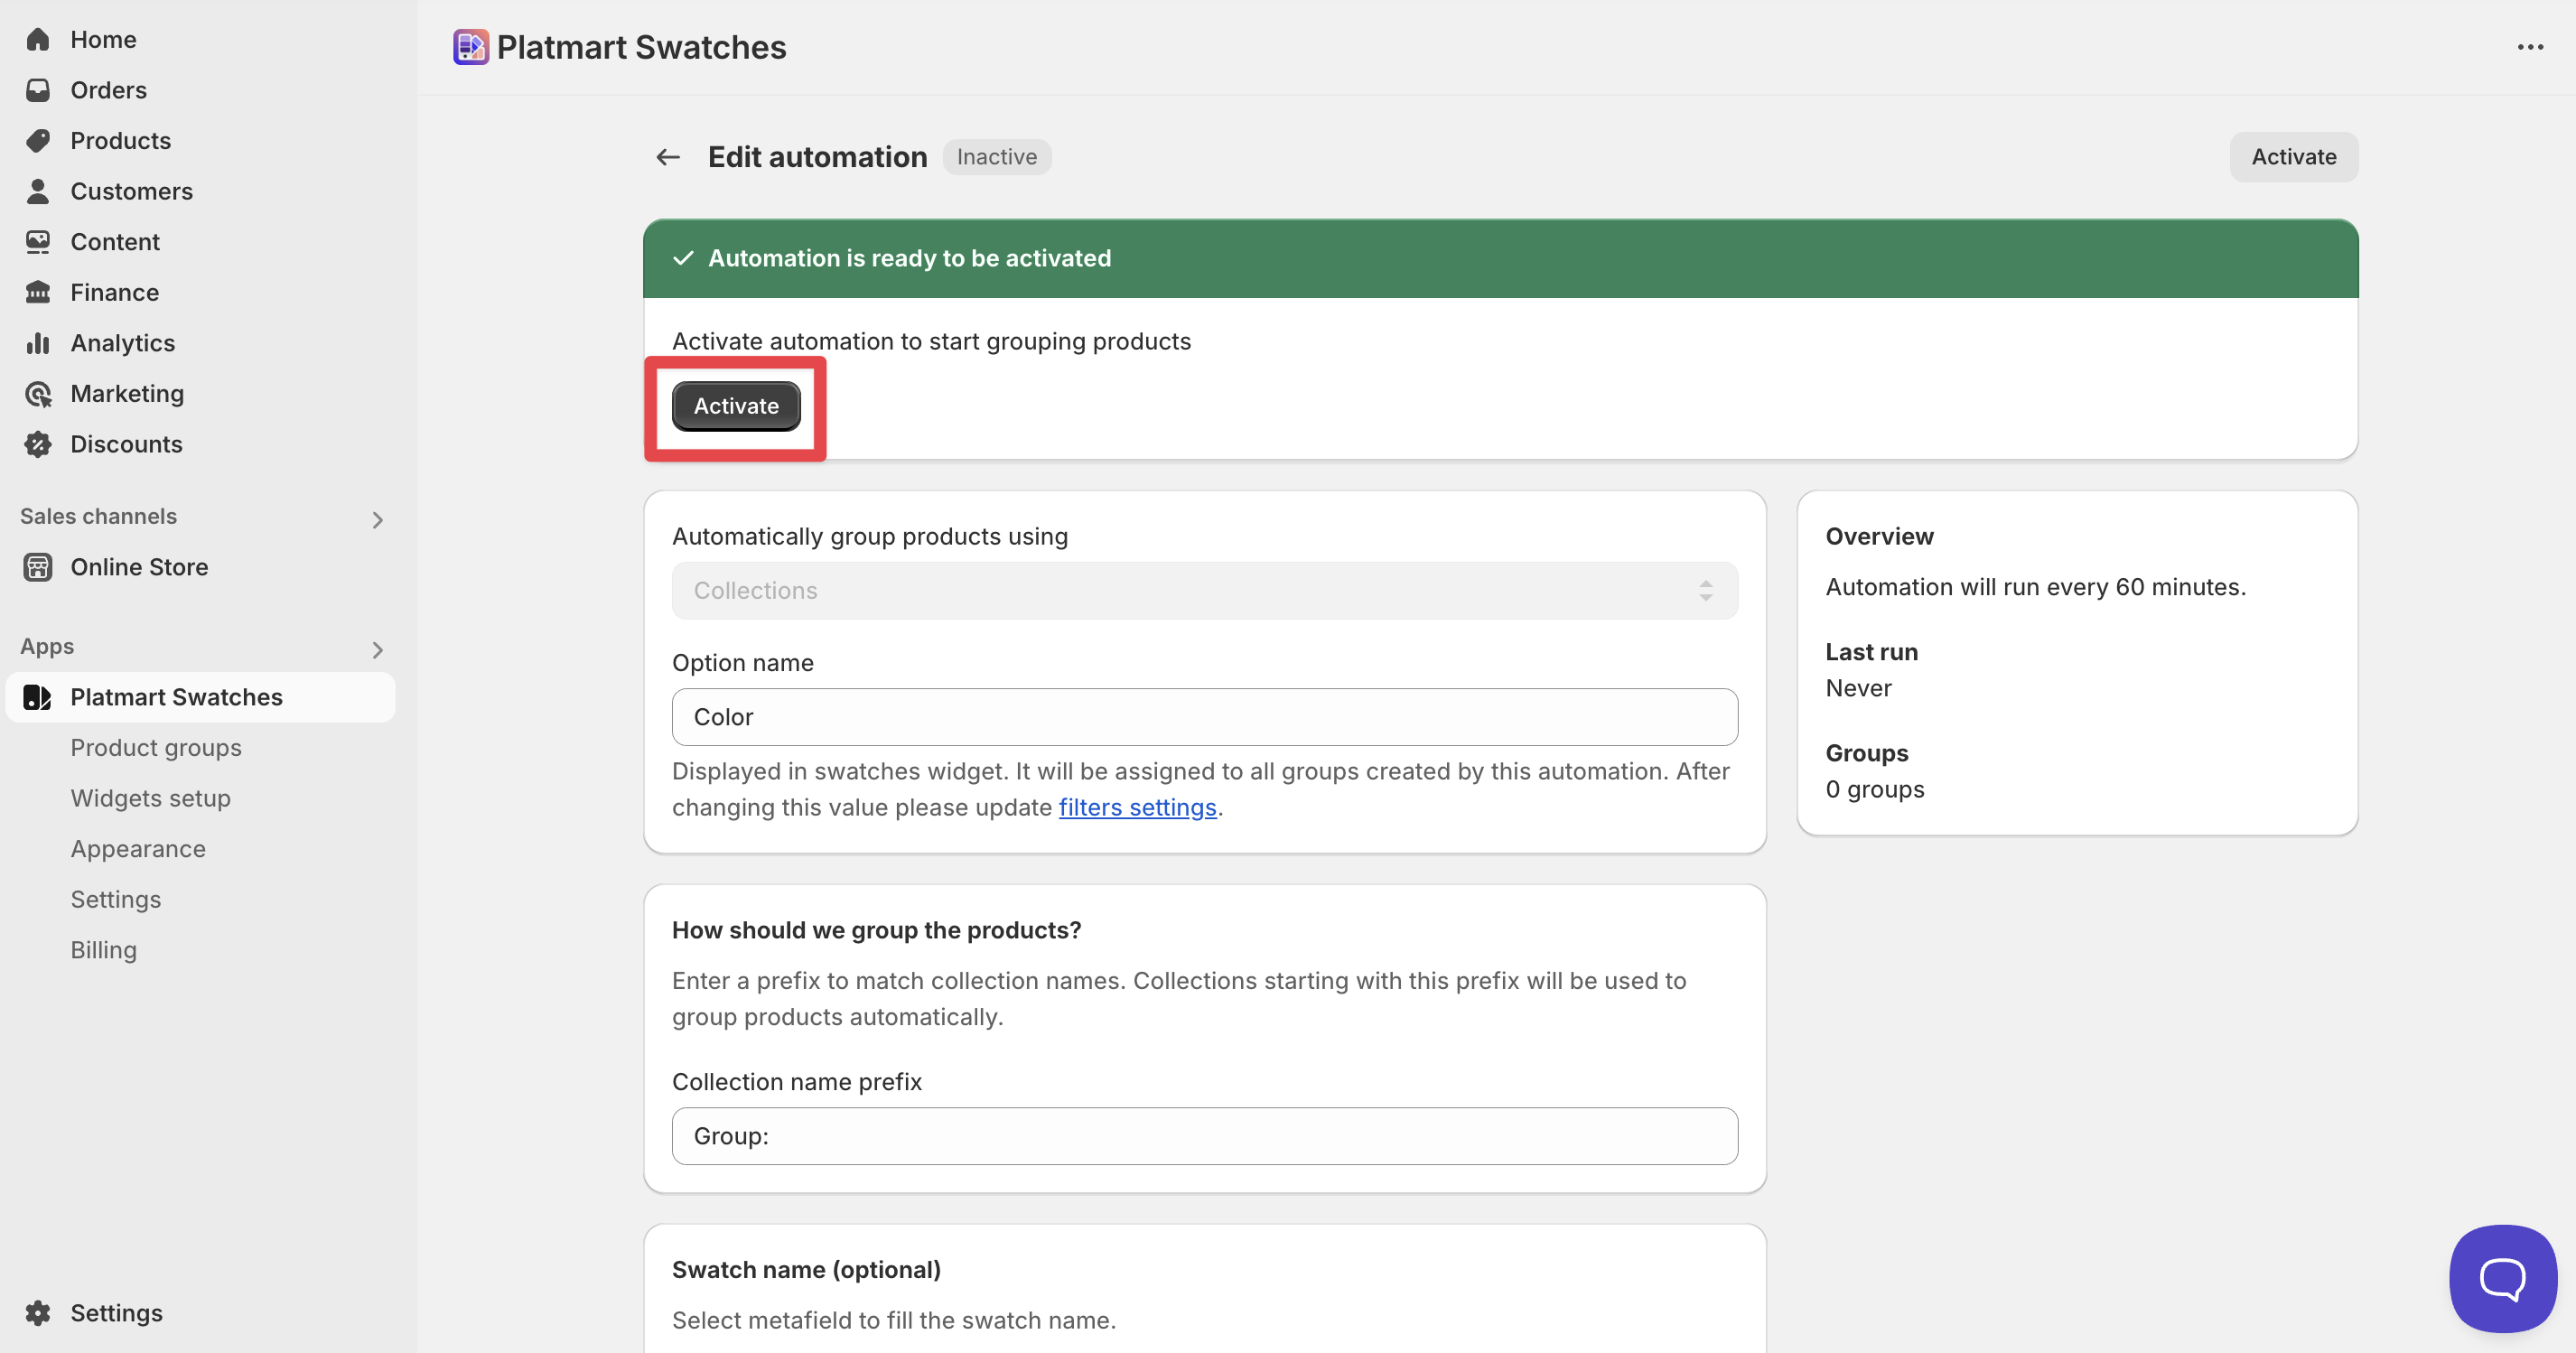Click the 'Apps' heading text
This screenshot has height=1353, width=2576.
[x=47, y=646]
